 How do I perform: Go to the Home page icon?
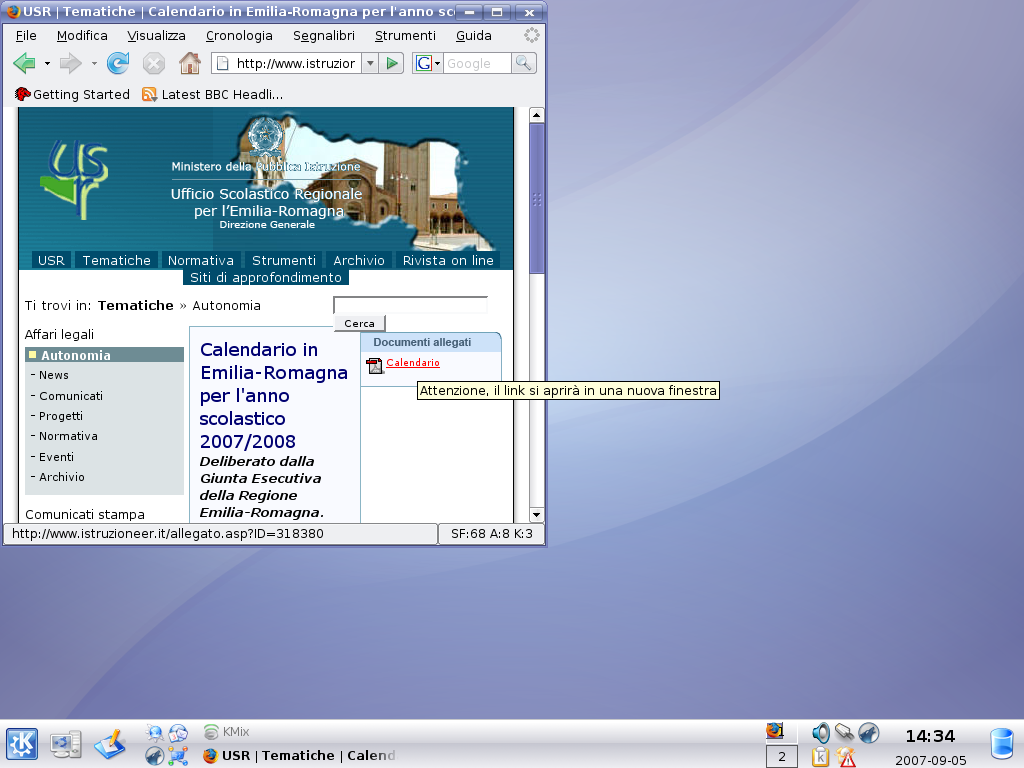[189, 64]
